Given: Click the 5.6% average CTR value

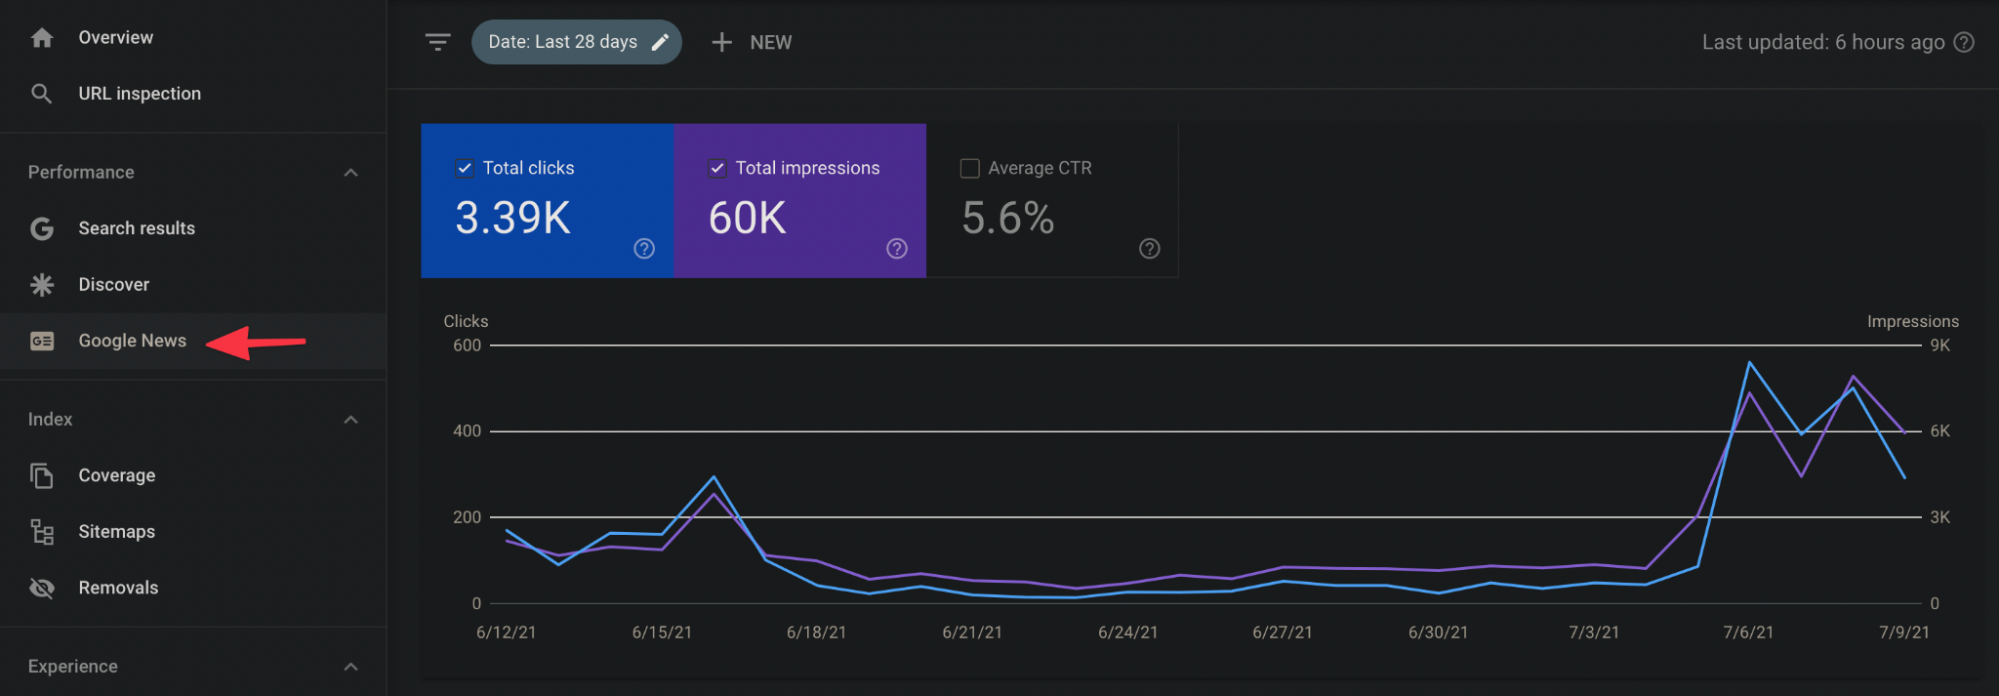Looking at the screenshot, I should 1008,218.
